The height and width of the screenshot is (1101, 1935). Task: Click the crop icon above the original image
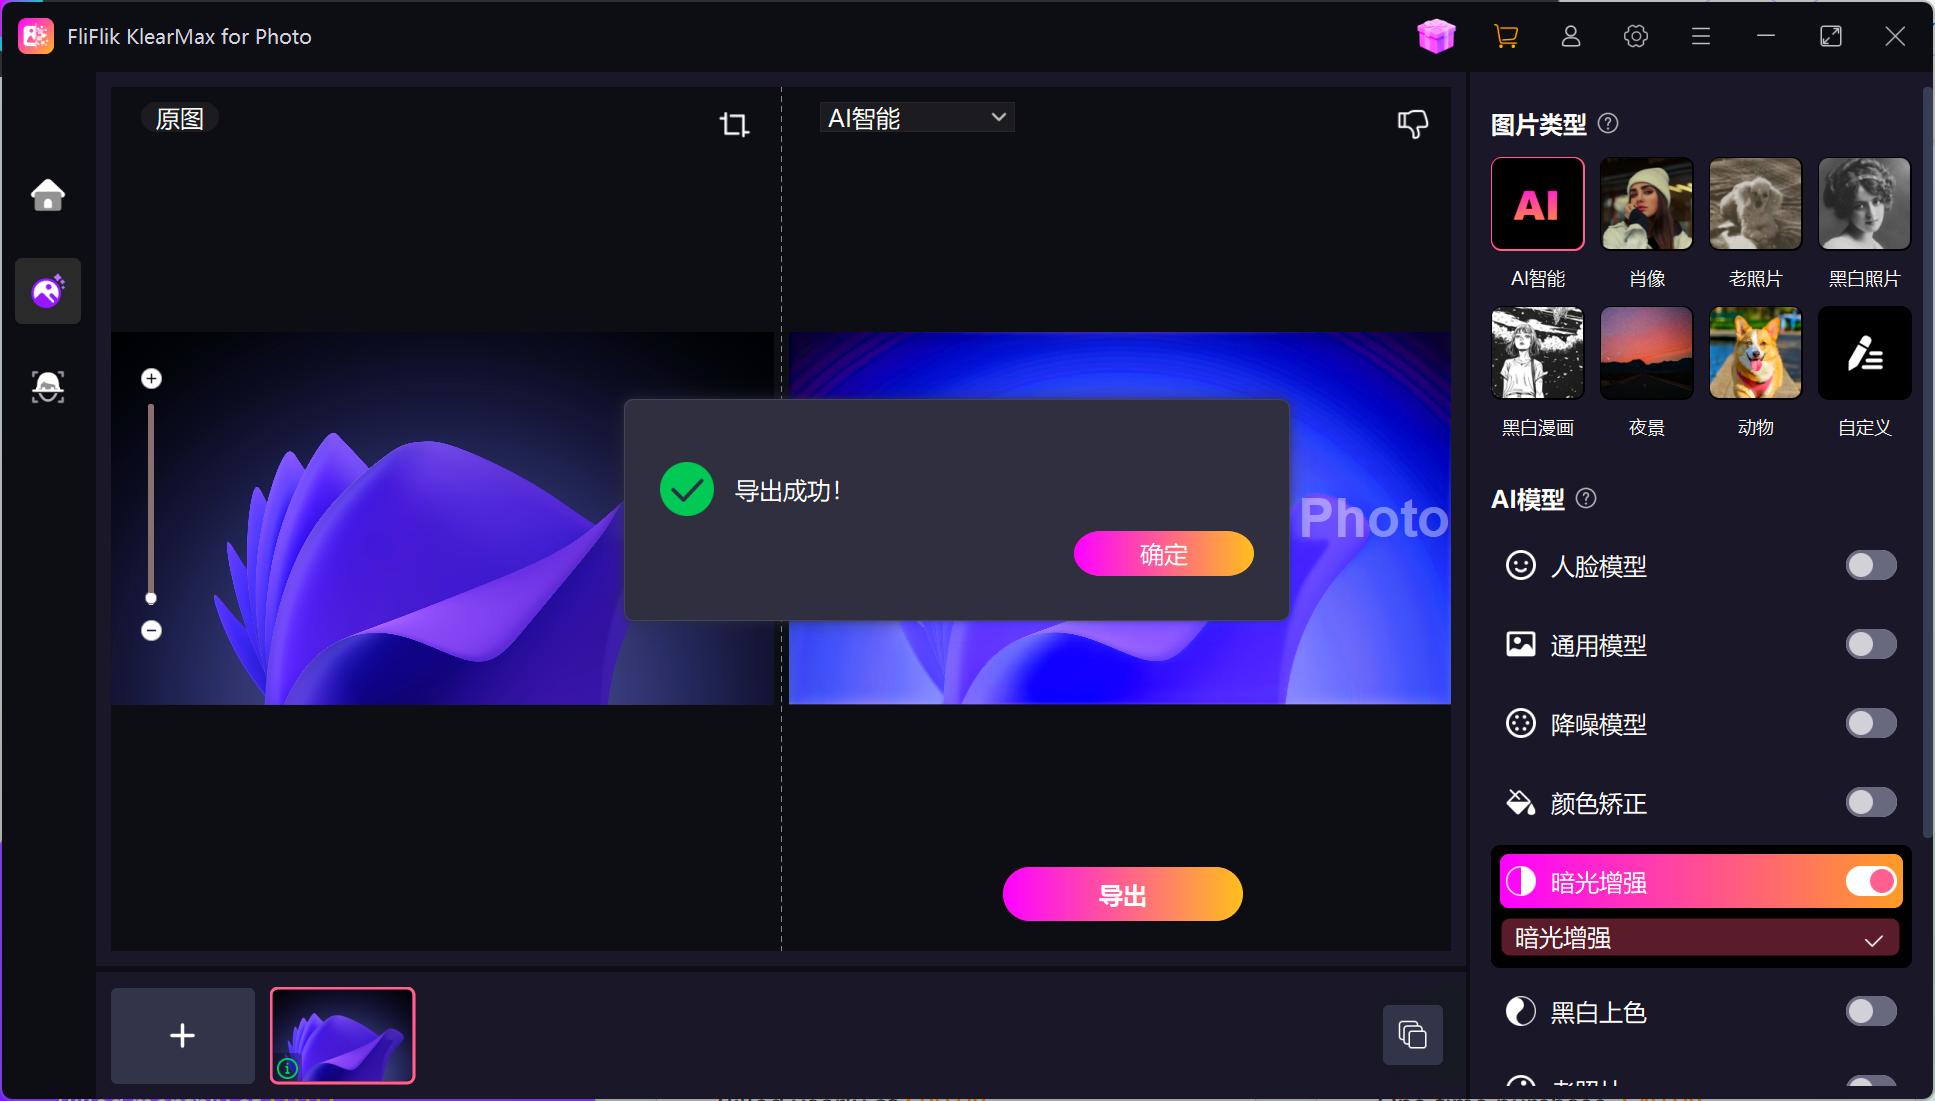734,124
